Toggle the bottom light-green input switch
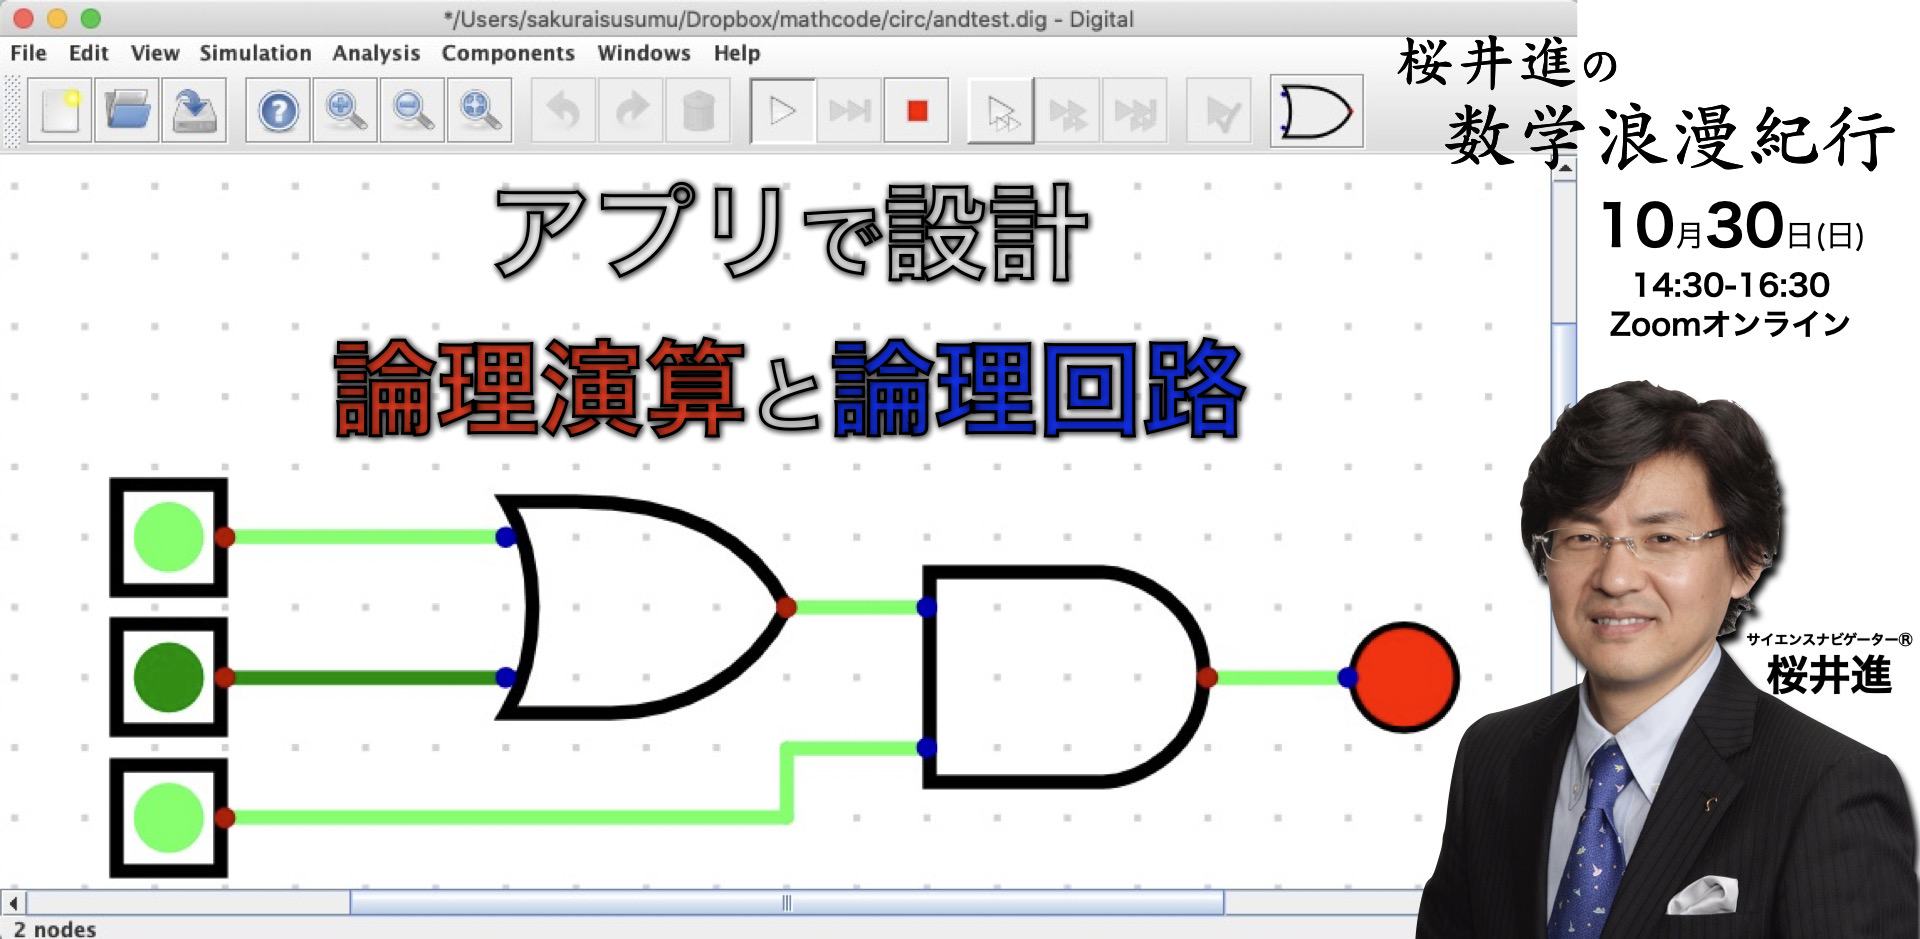 pos(168,818)
